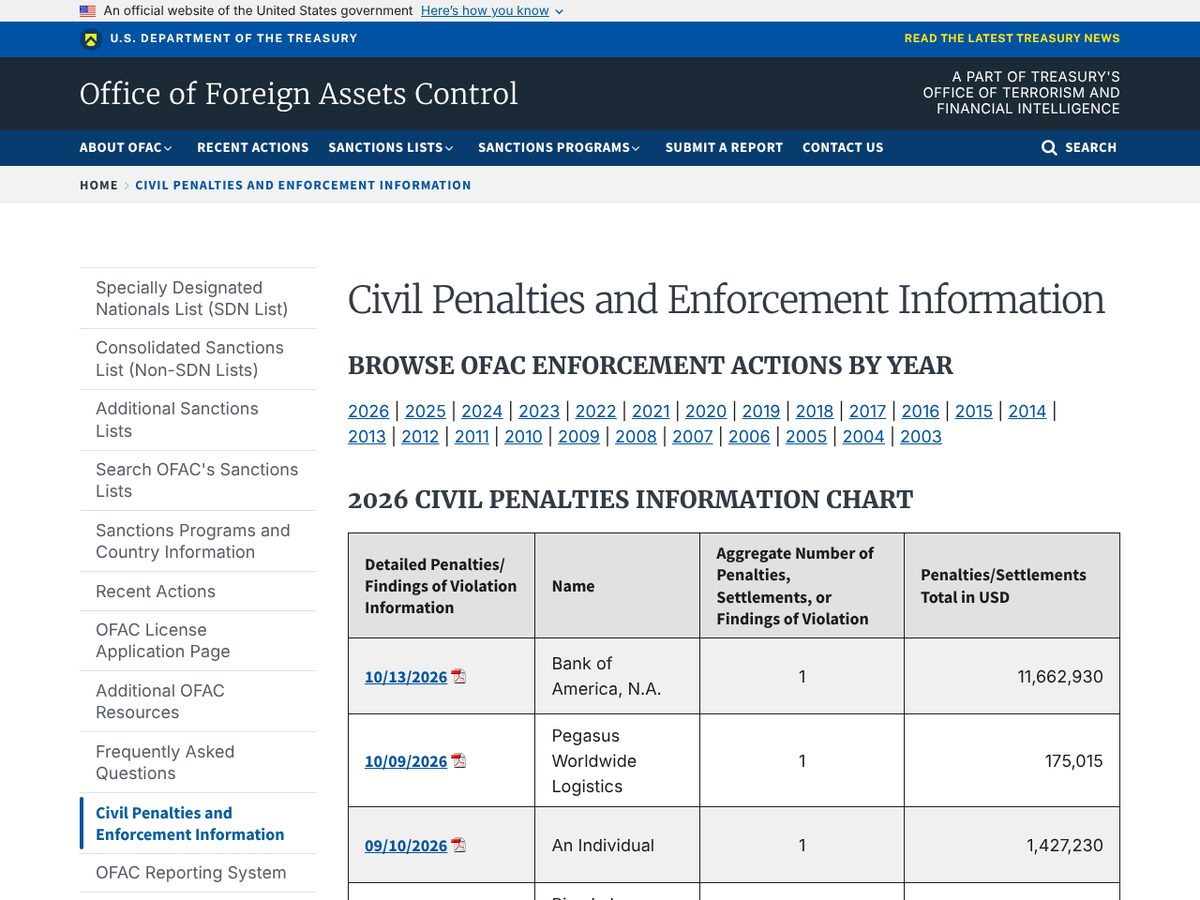Viewport: 1200px width, 900px height.
Task: Browse enforcement actions for 2008
Action: (x=636, y=437)
